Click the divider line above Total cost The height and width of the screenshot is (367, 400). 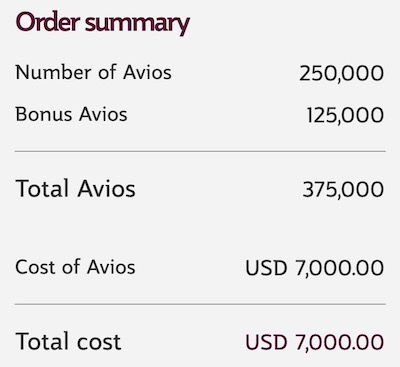pos(200,304)
